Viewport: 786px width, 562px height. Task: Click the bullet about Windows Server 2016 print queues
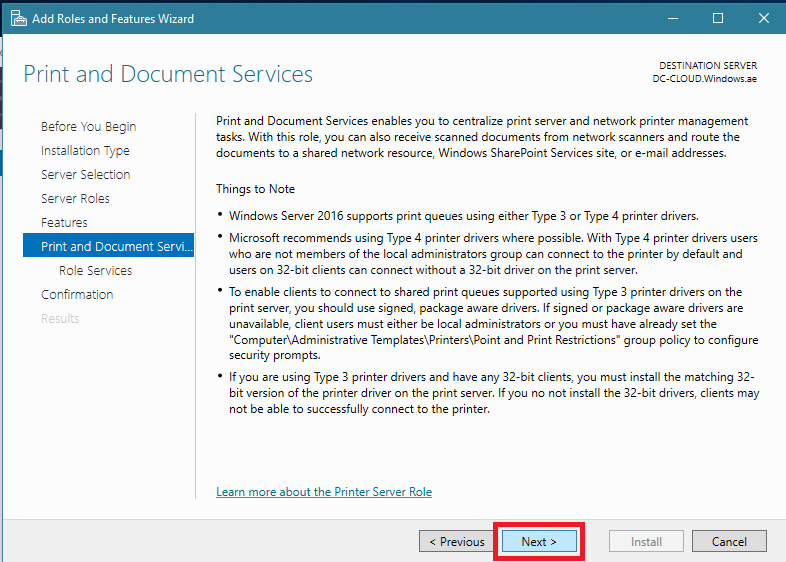464,216
